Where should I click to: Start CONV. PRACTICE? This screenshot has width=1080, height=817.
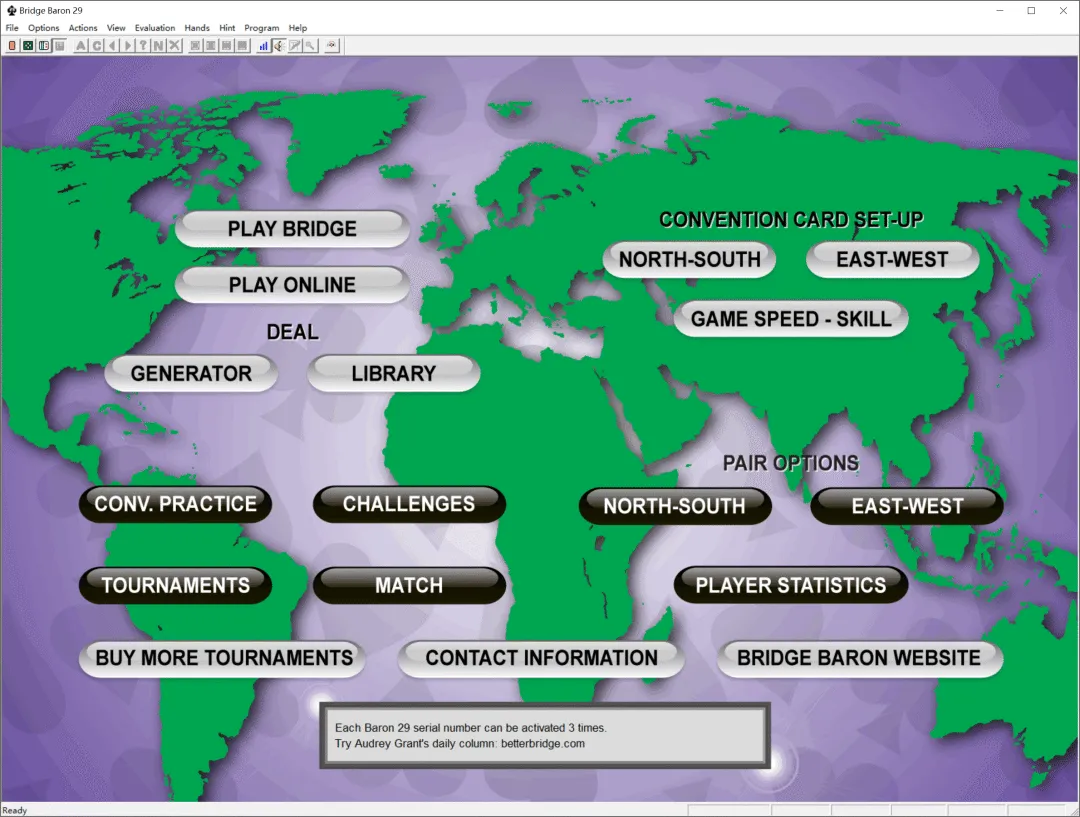click(176, 504)
